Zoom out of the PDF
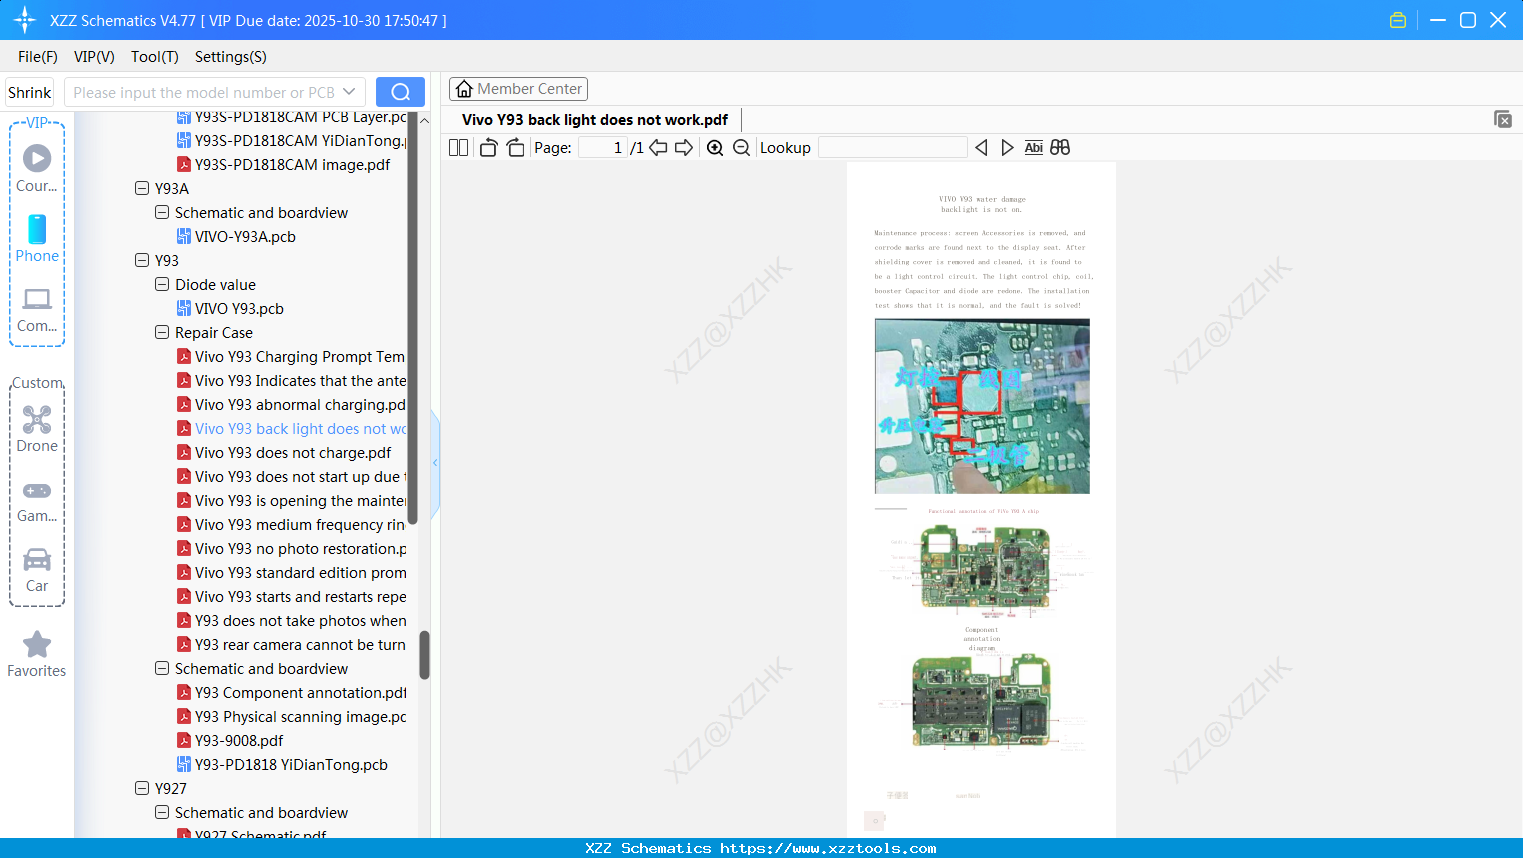The width and height of the screenshot is (1523, 858). click(x=741, y=148)
